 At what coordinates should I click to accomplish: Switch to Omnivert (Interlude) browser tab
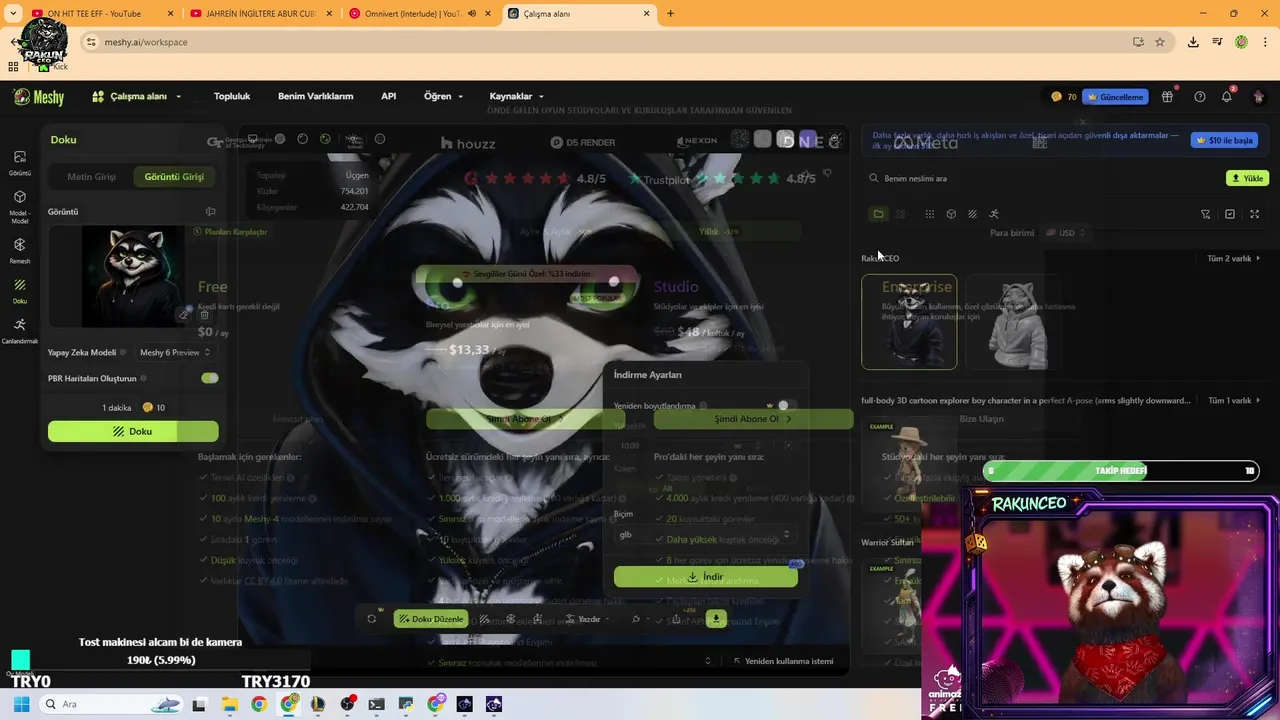[x=420, y=14]
